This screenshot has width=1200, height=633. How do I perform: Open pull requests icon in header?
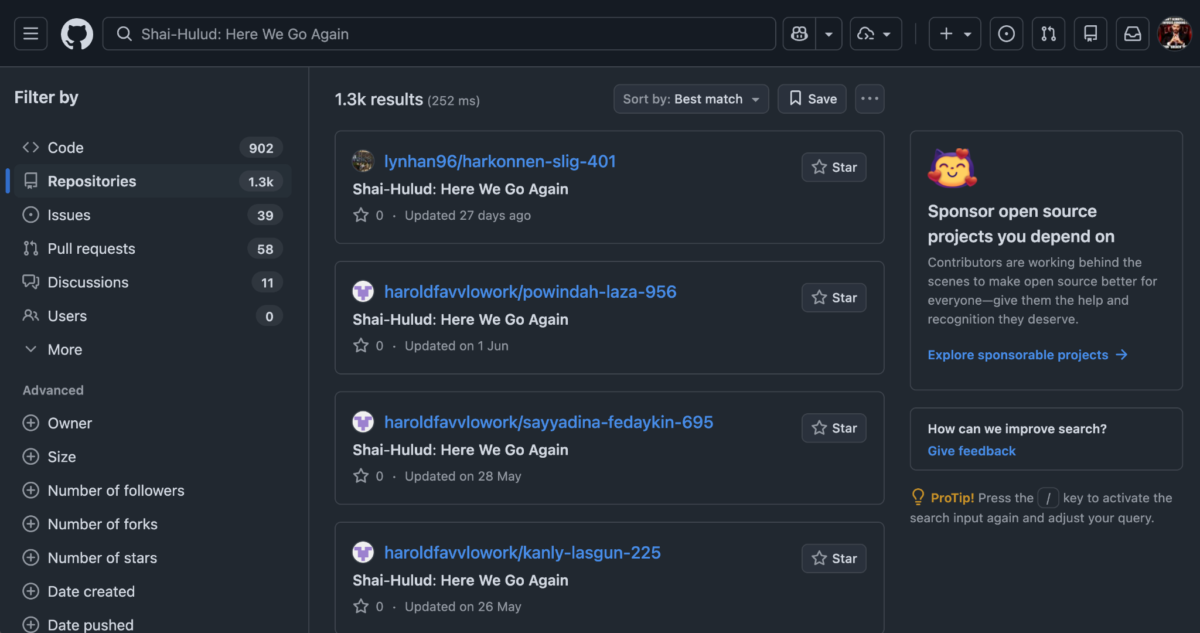[x=1049, y=34]
